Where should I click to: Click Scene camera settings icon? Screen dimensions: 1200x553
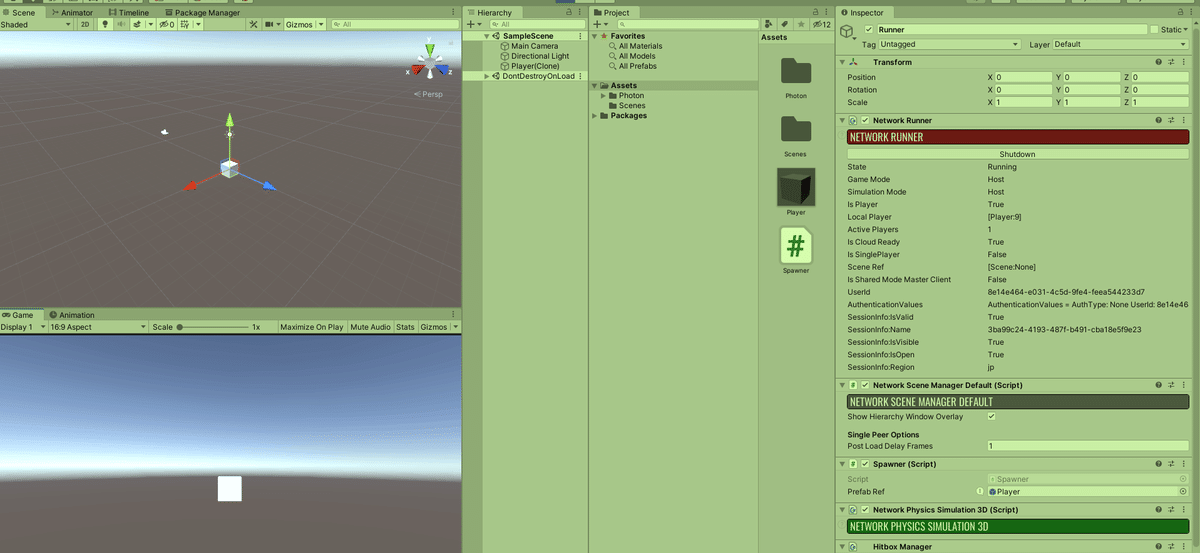pos(269,24)
